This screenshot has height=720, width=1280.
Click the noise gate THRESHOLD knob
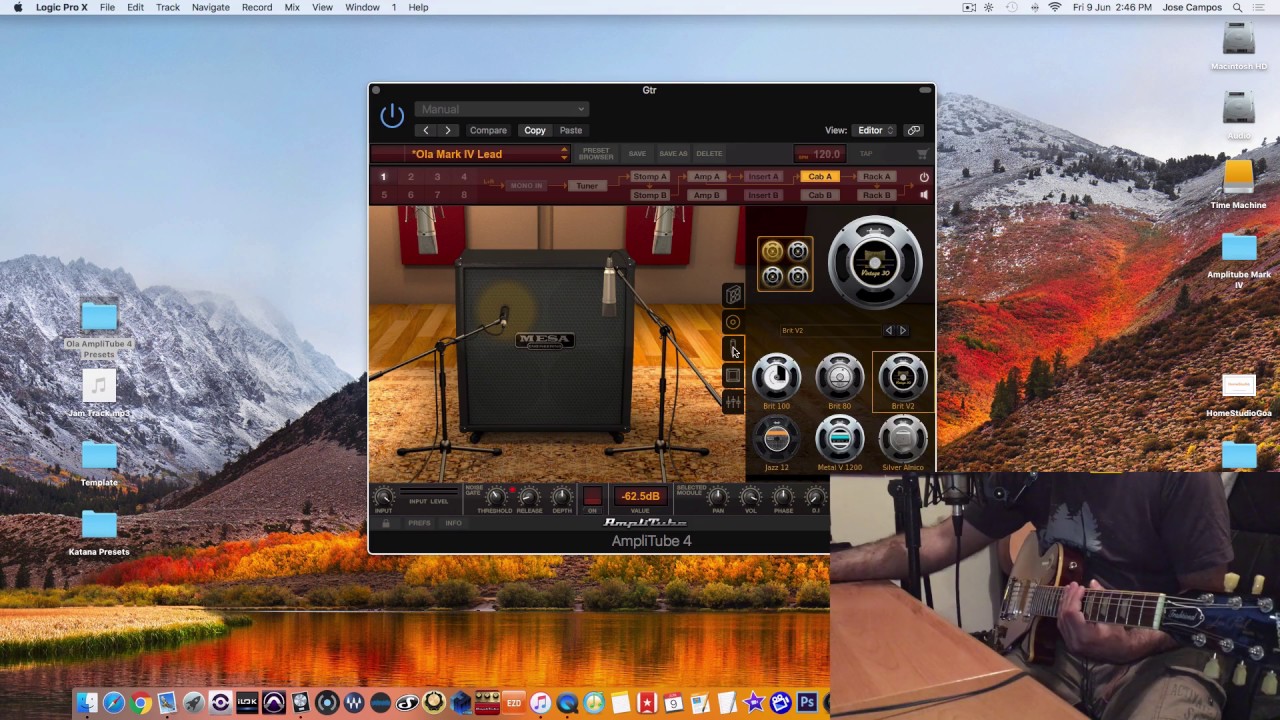point(496,496)
